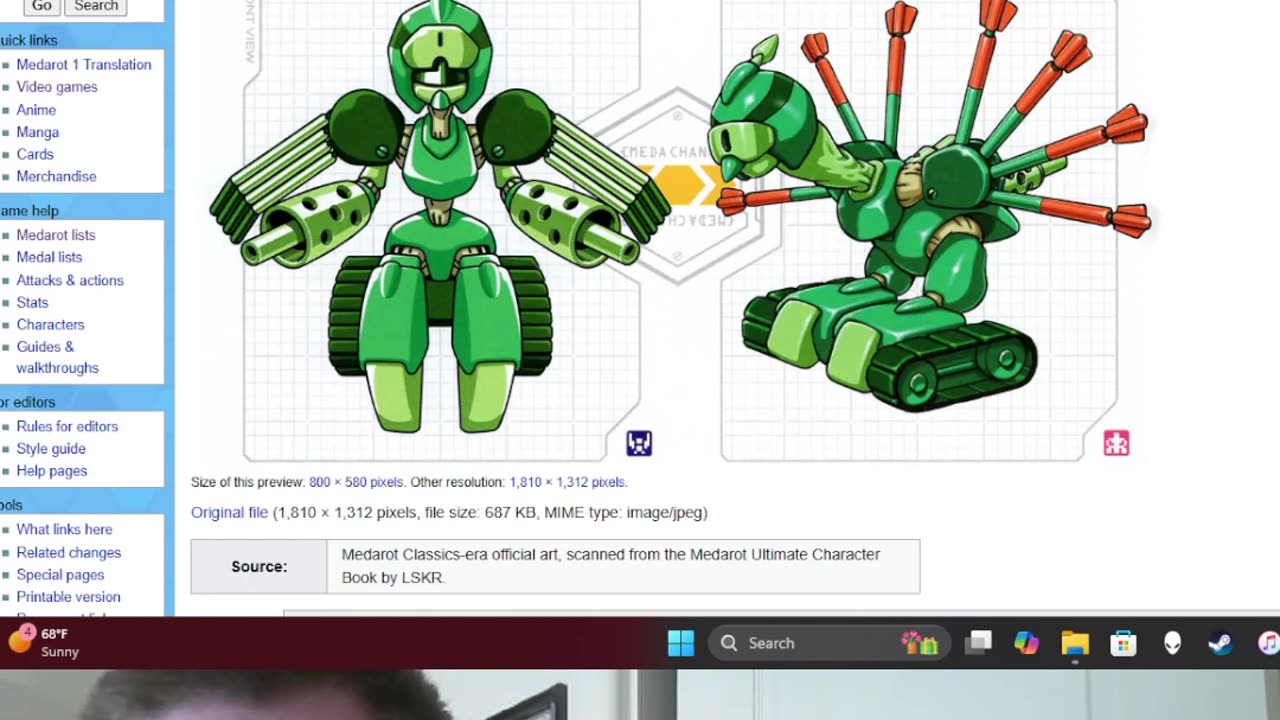Screen dimensions: 1280x720
Task: Open the Medarot lists page
Action: pos(56,235)
